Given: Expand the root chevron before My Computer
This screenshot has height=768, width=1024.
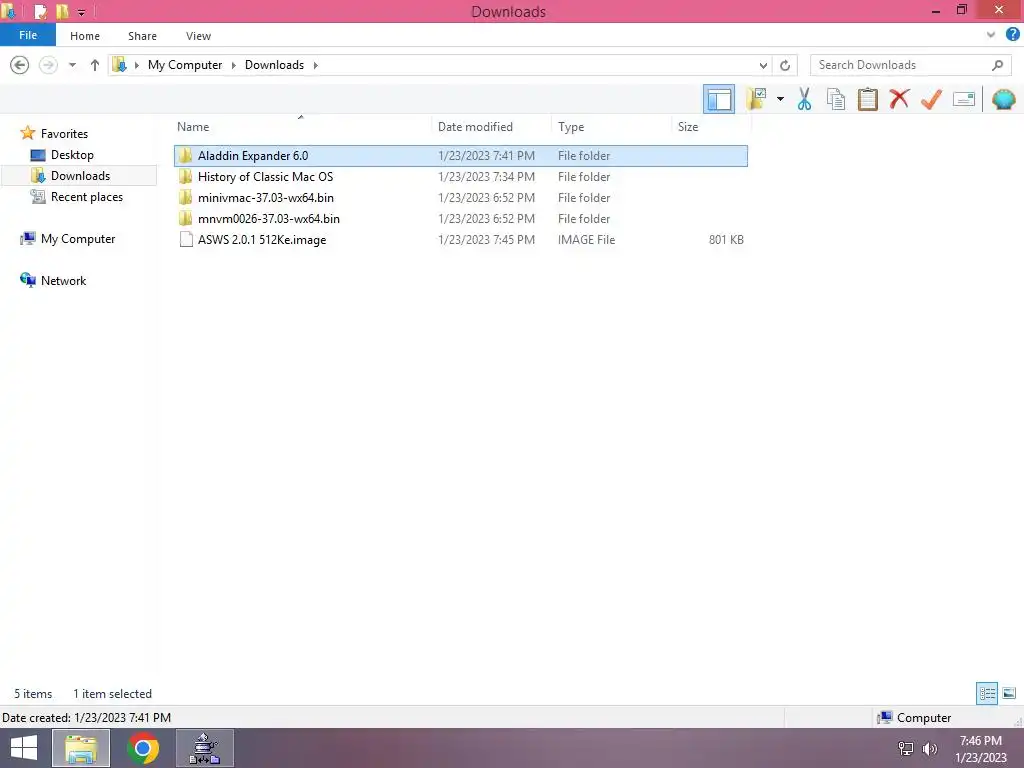Looking at the screenshot, I should tap(136, 65).
